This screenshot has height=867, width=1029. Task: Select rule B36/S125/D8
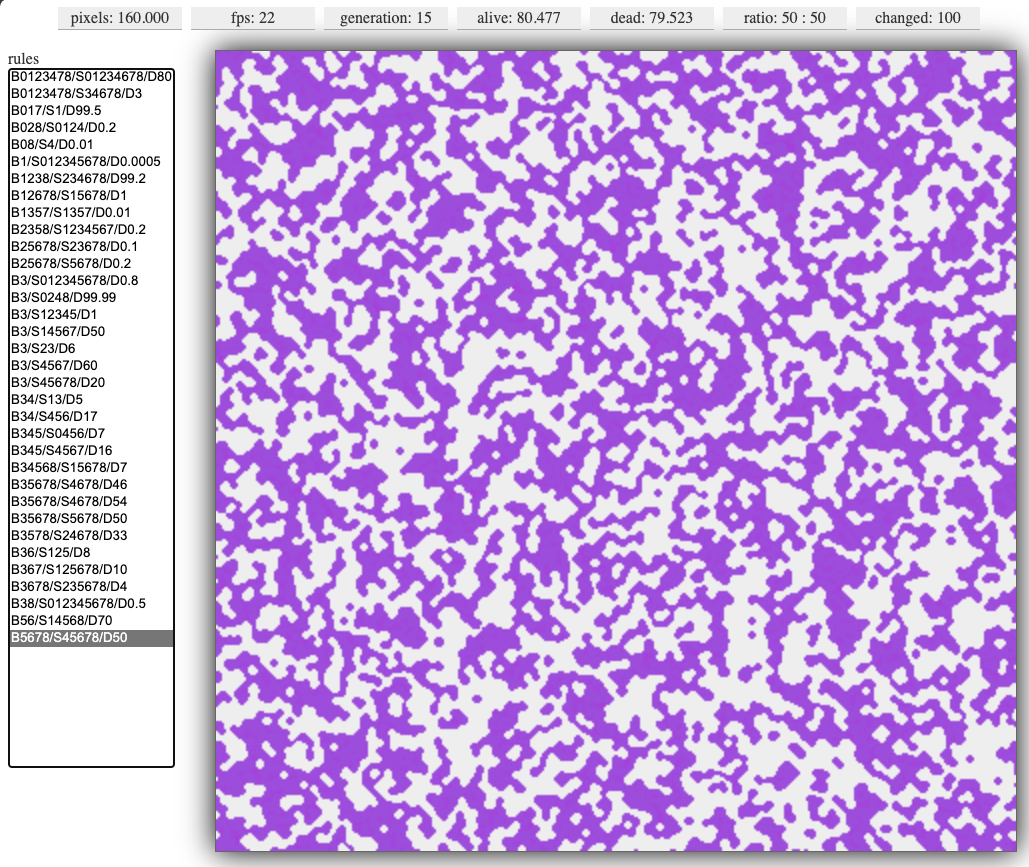click(51, 553)
